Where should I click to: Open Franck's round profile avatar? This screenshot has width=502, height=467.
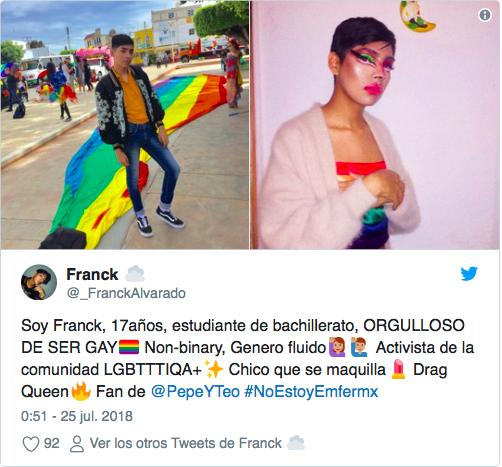click(39, 282)
